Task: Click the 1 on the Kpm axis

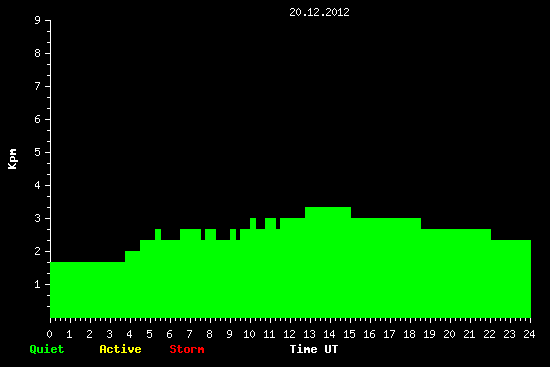Action: click(38, 284)
